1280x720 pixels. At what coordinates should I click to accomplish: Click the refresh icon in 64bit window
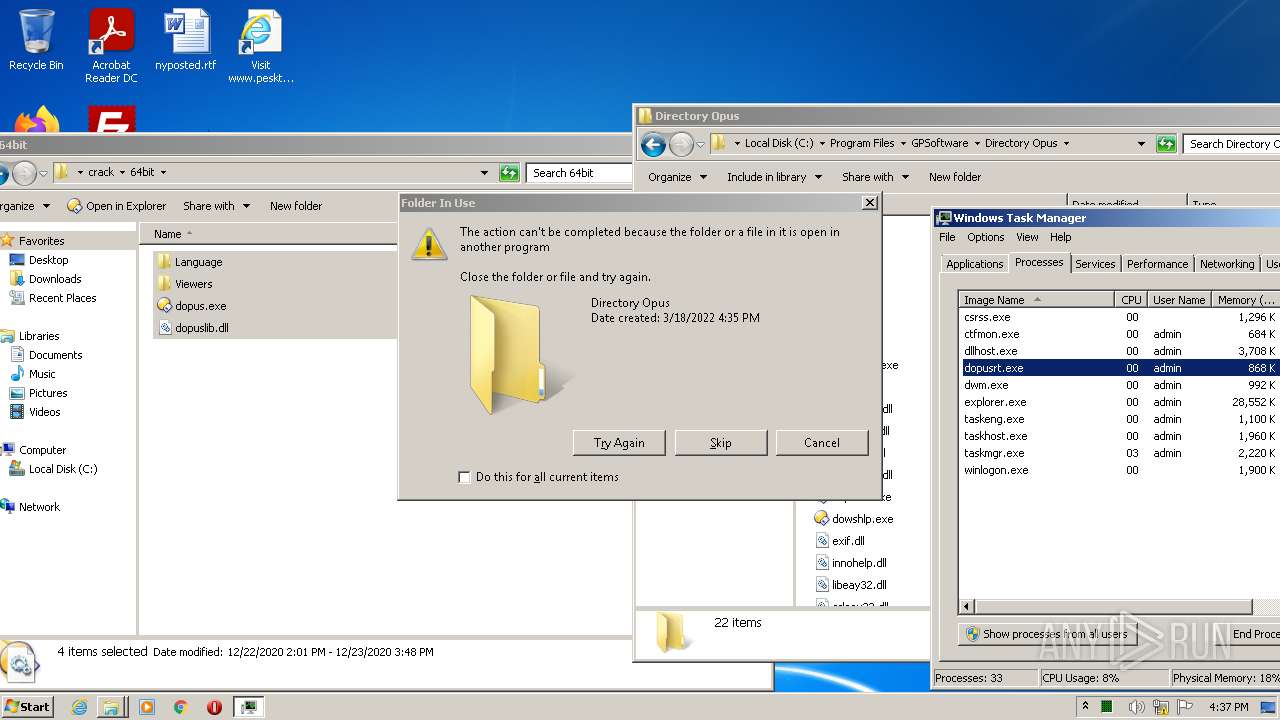509,173
